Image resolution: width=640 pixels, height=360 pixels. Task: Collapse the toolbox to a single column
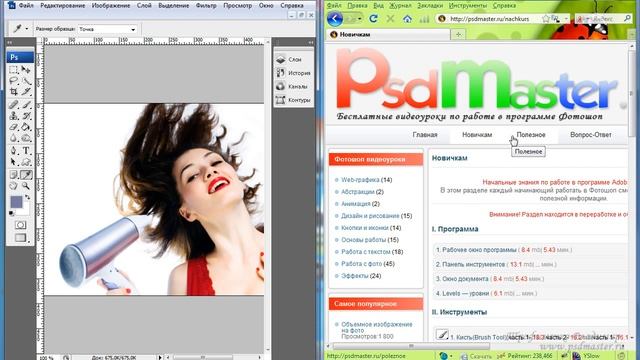(9, 42)
